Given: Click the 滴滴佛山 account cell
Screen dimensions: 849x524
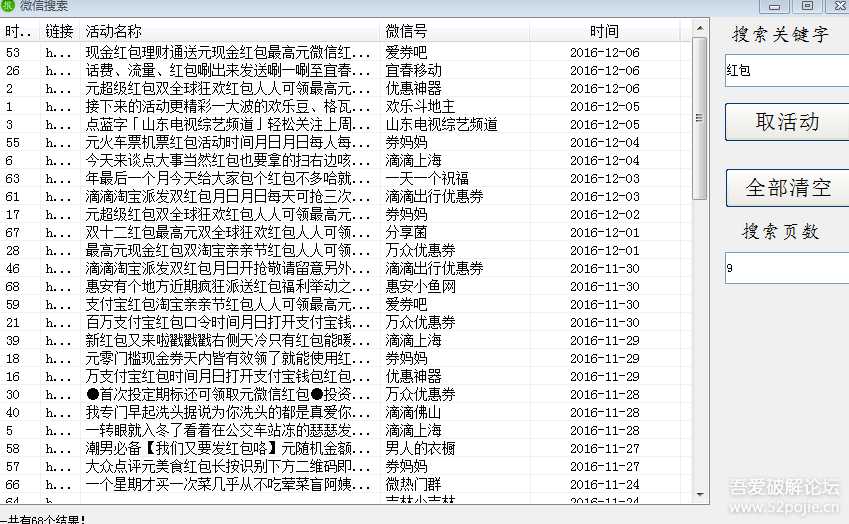Looking at the screenshot, I should click(414, 412).
